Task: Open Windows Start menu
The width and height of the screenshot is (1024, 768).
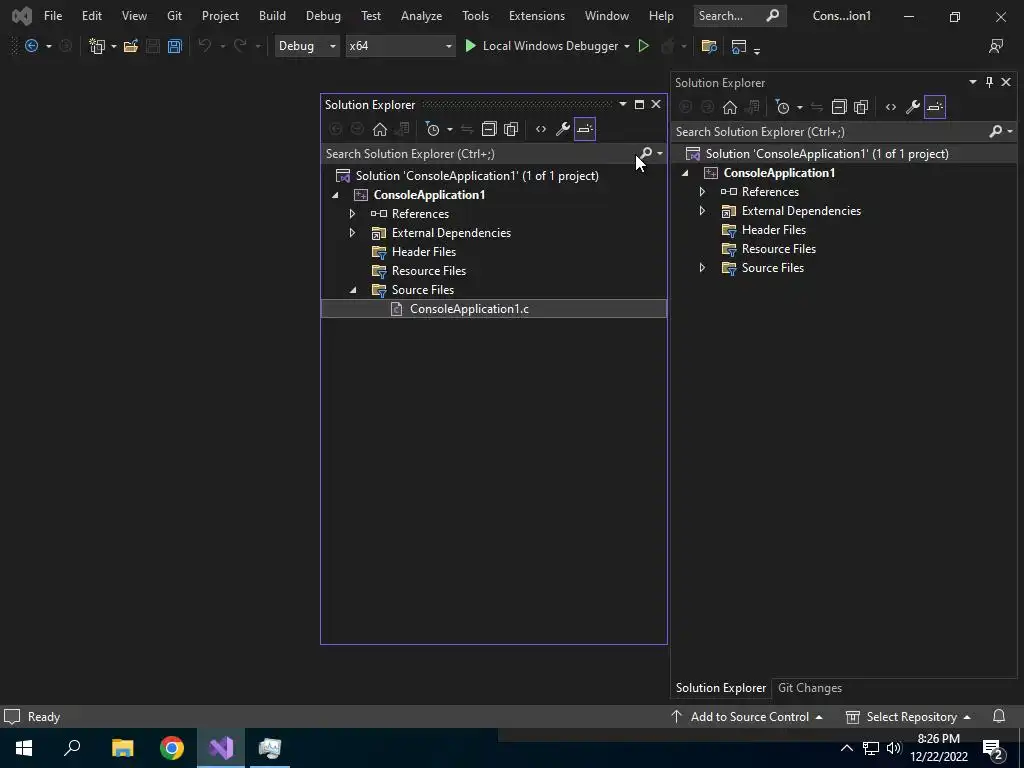Action: coord(24,748)
